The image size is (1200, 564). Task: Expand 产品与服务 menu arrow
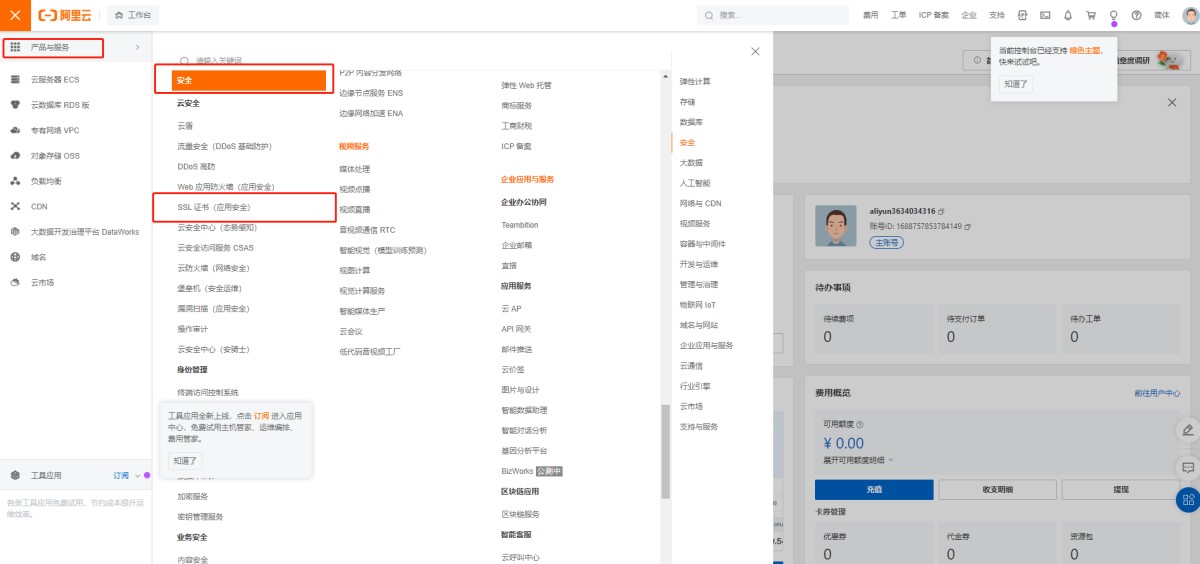click(x=137, y=48)
